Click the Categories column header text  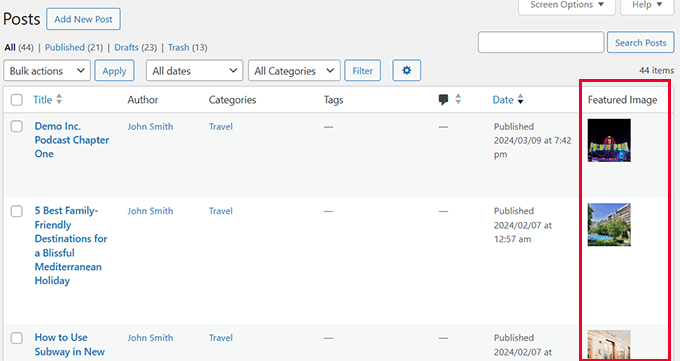pos(232,100)
